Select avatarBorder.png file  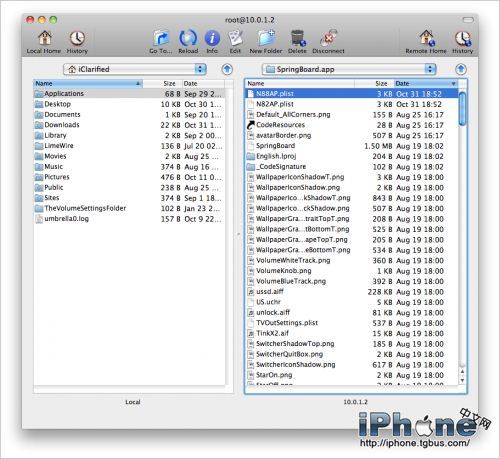click(352, 135)
